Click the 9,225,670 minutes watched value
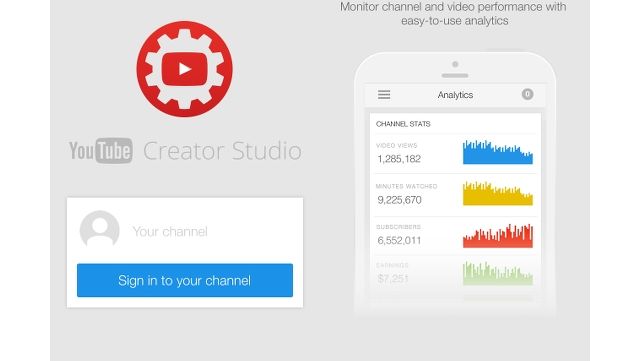The height and width of the screenshot is (361, 640). coord(399,200)
